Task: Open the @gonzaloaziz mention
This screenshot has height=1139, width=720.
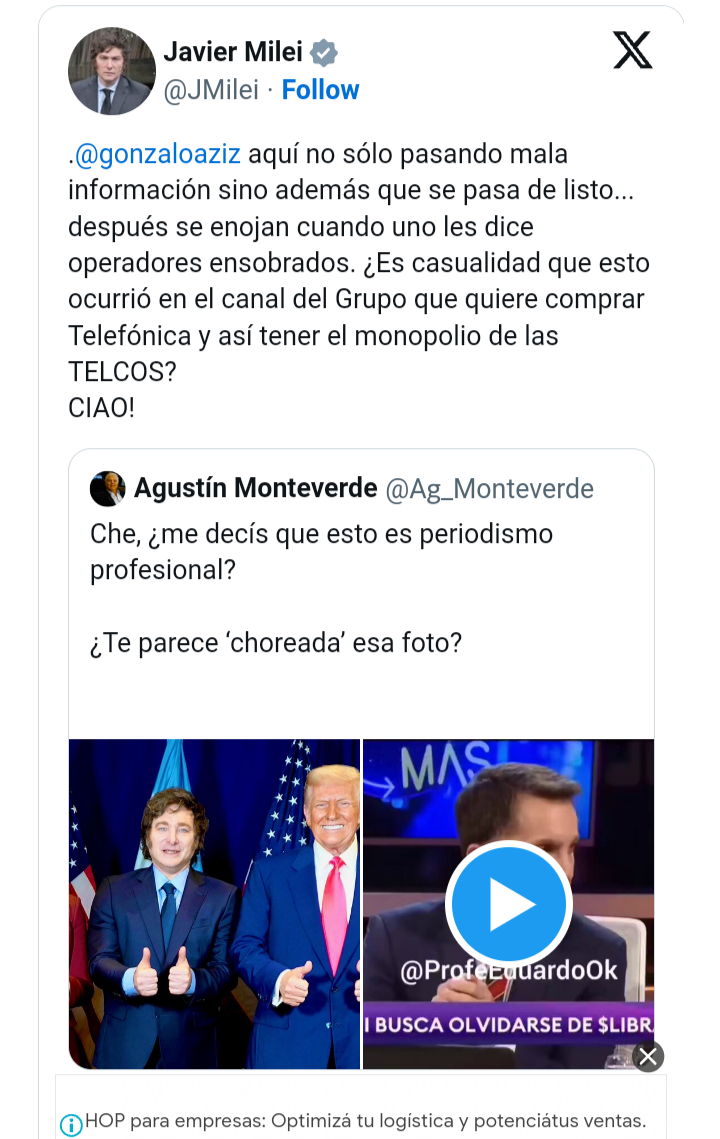Action: 158,154
